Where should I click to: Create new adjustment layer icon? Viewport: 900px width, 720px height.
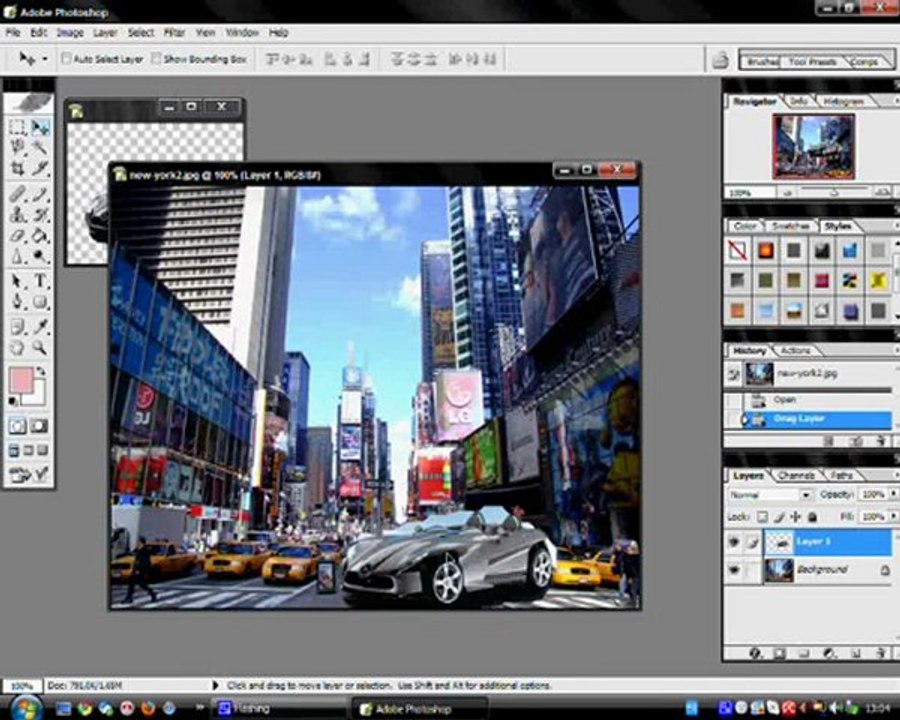click(829, 653)
